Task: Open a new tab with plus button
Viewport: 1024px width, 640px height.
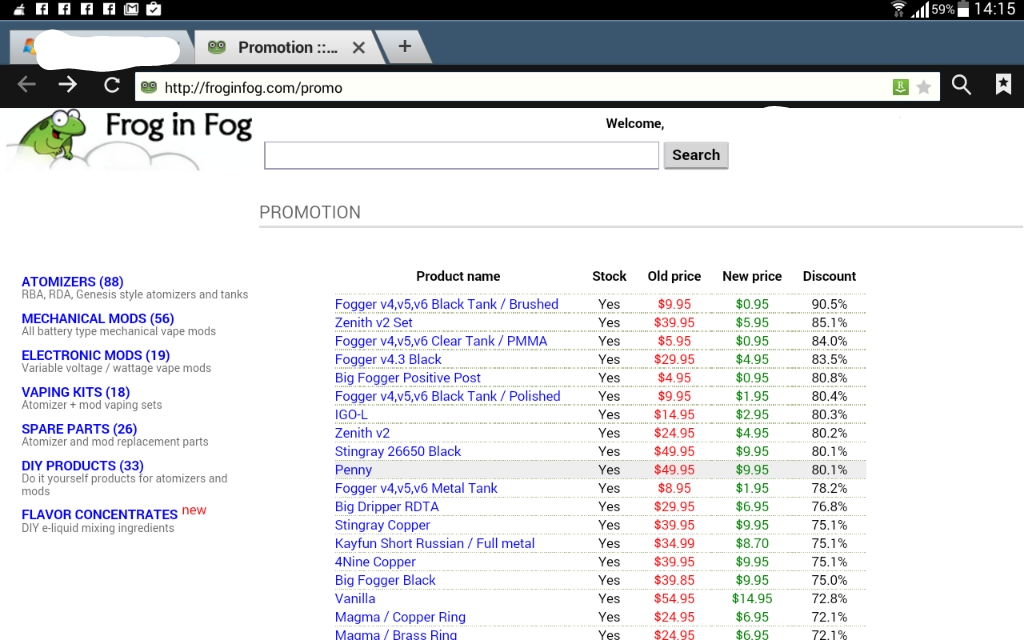Action: point(404,46)
